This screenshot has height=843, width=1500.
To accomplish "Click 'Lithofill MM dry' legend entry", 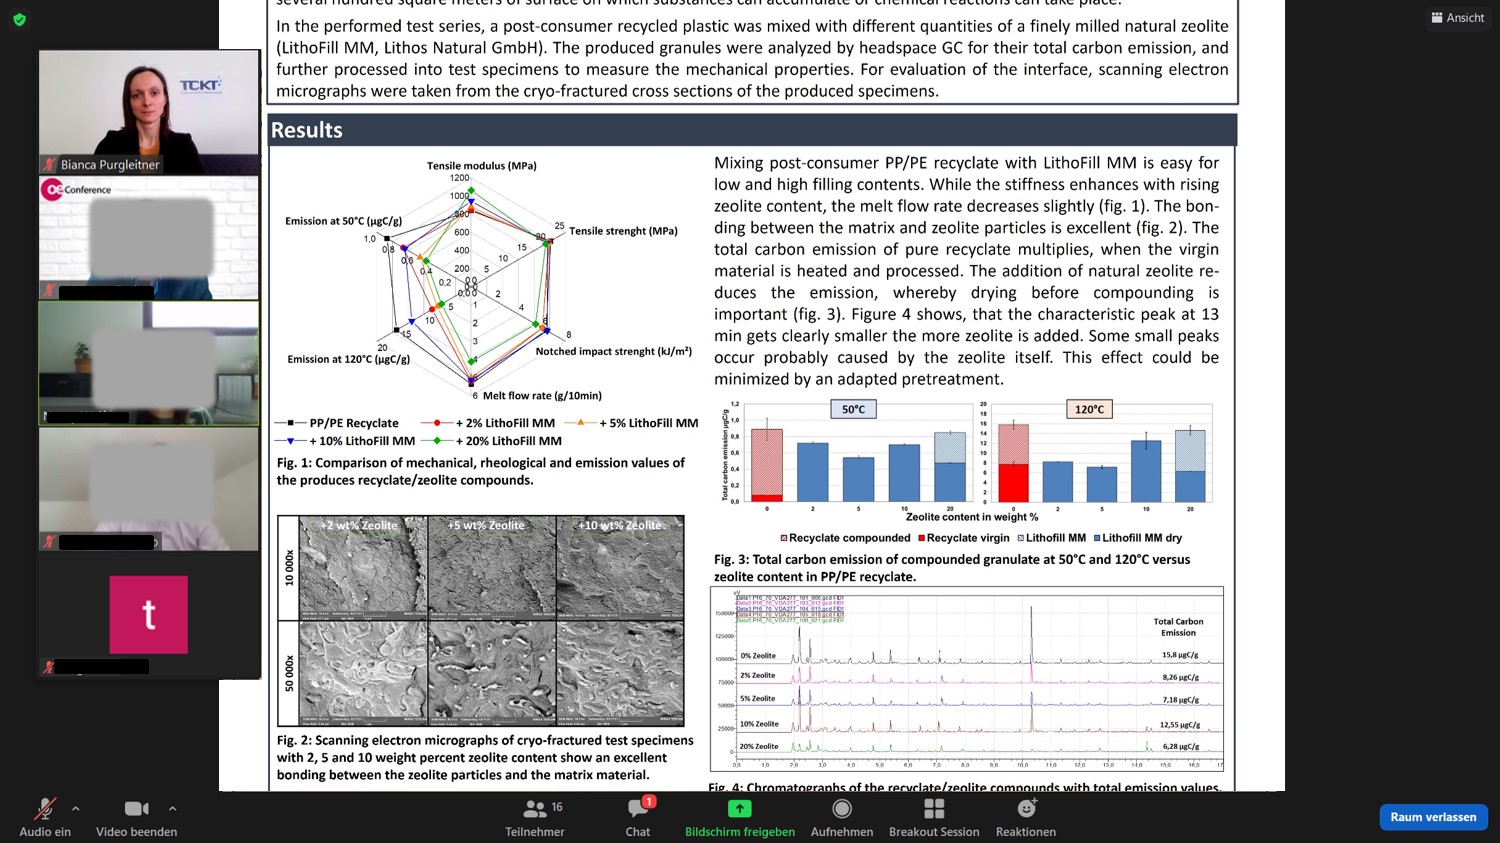I will point(1138,538).
